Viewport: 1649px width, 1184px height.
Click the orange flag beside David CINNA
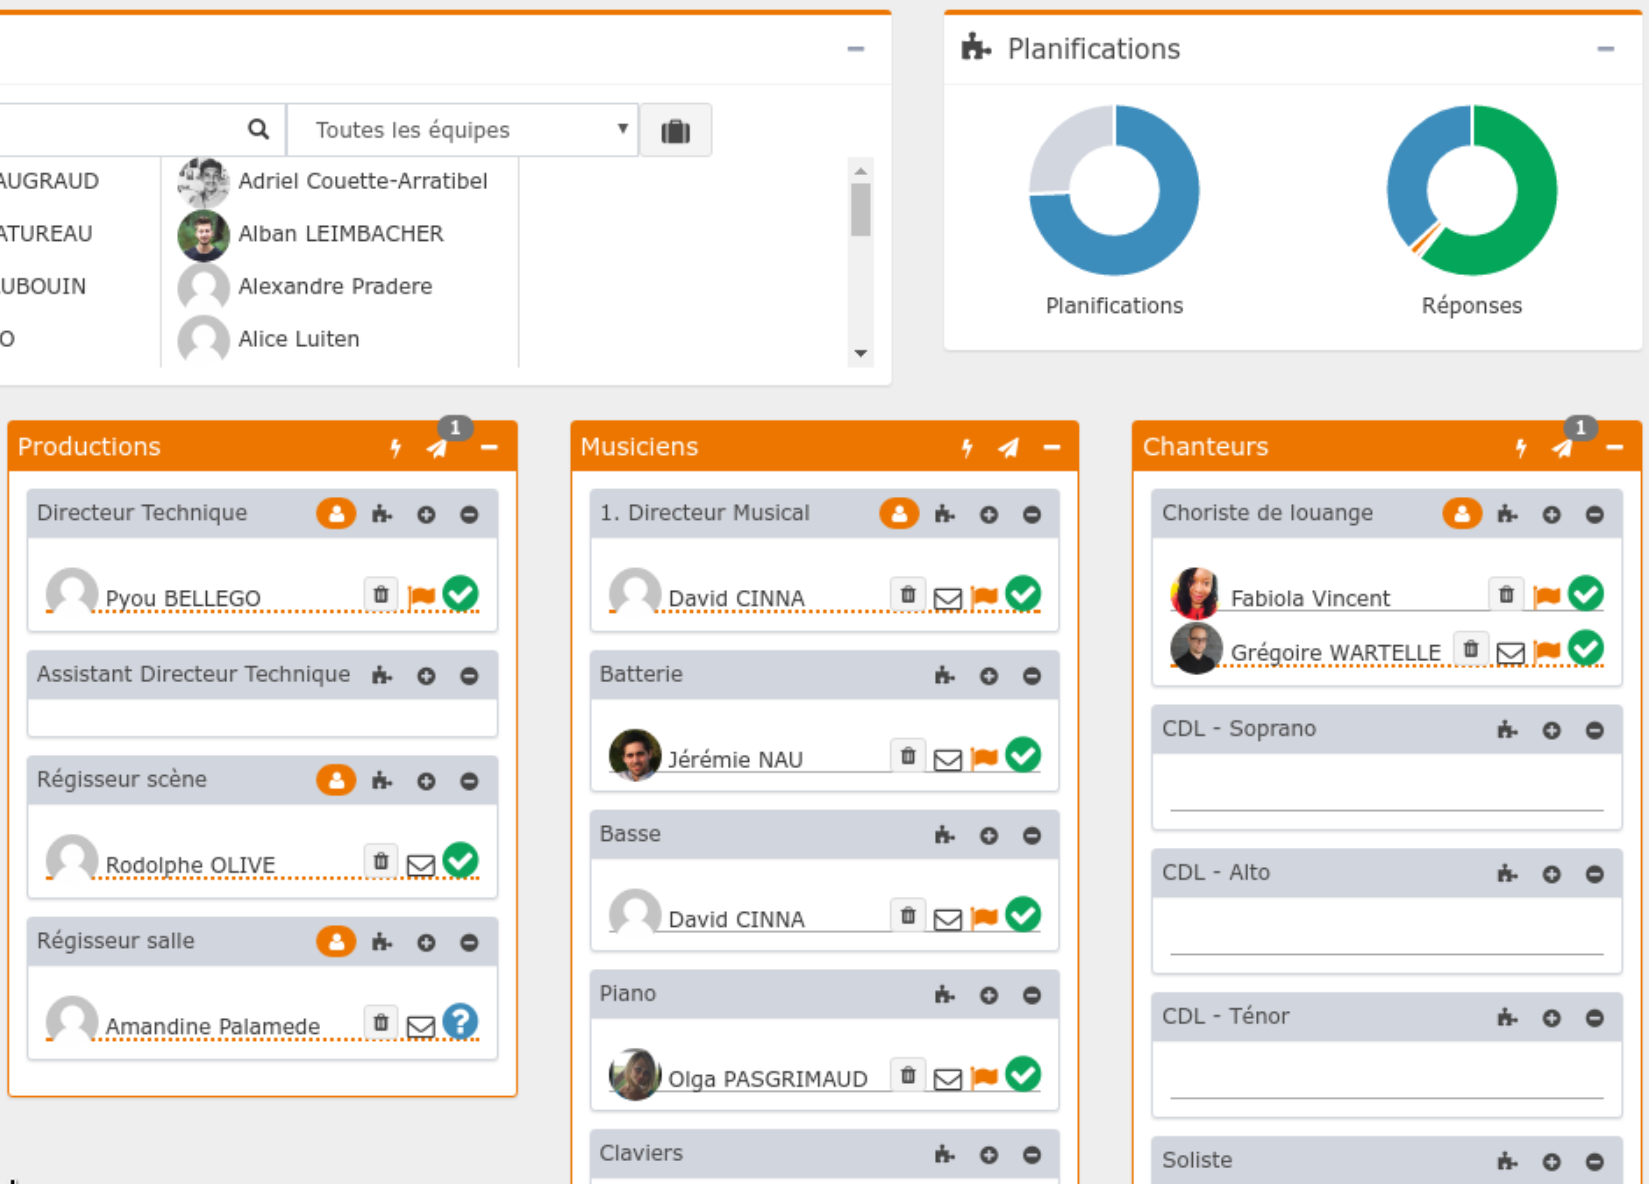[984, 594]
